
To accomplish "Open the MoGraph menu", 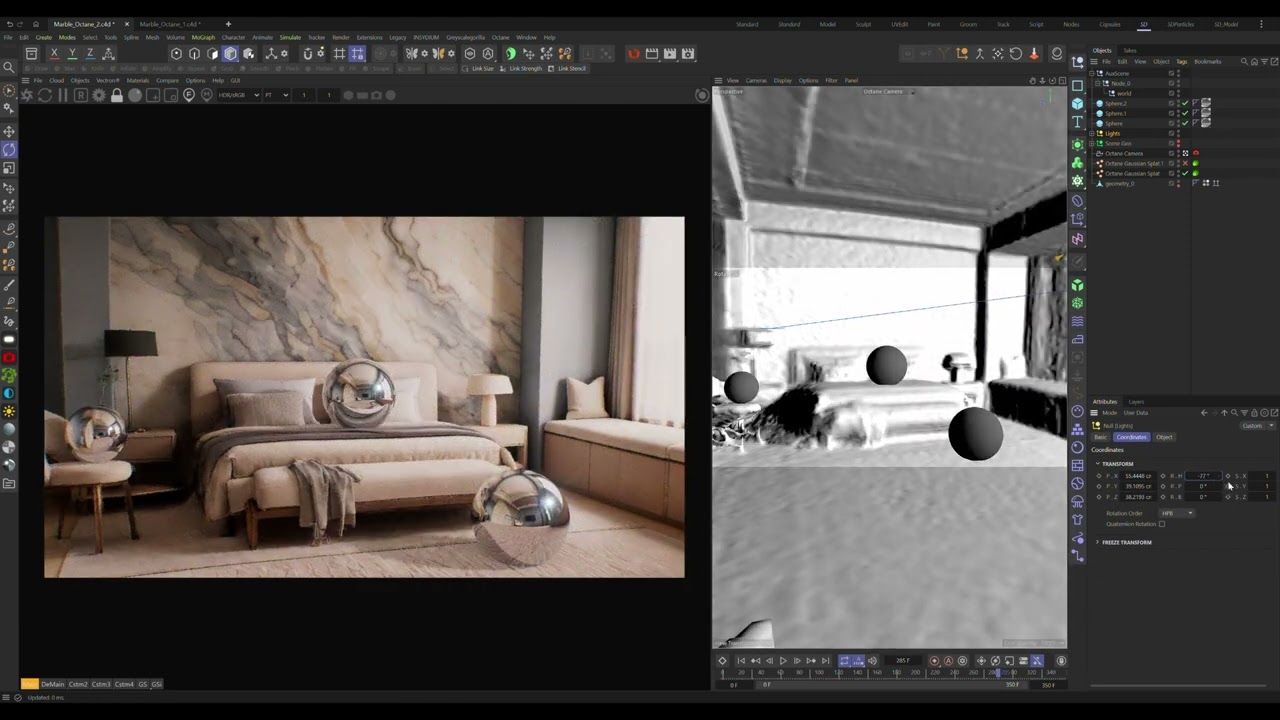I will [x=203, y=37].
